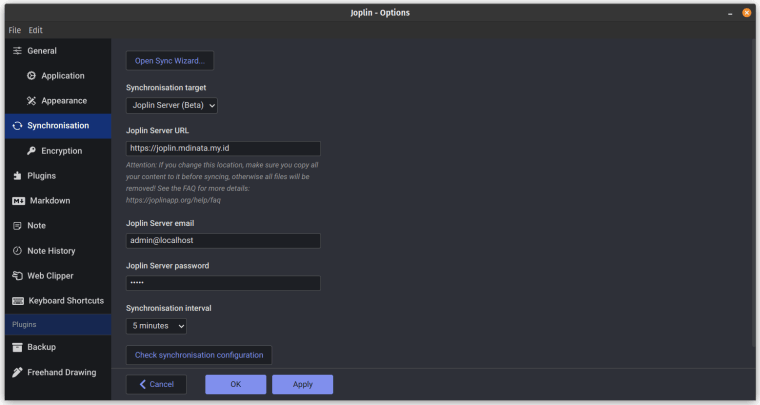Image resolution: width=760 pixels, height=405 pixels.
Task: Click the Joplin Server password label
Action: (168, 265)
